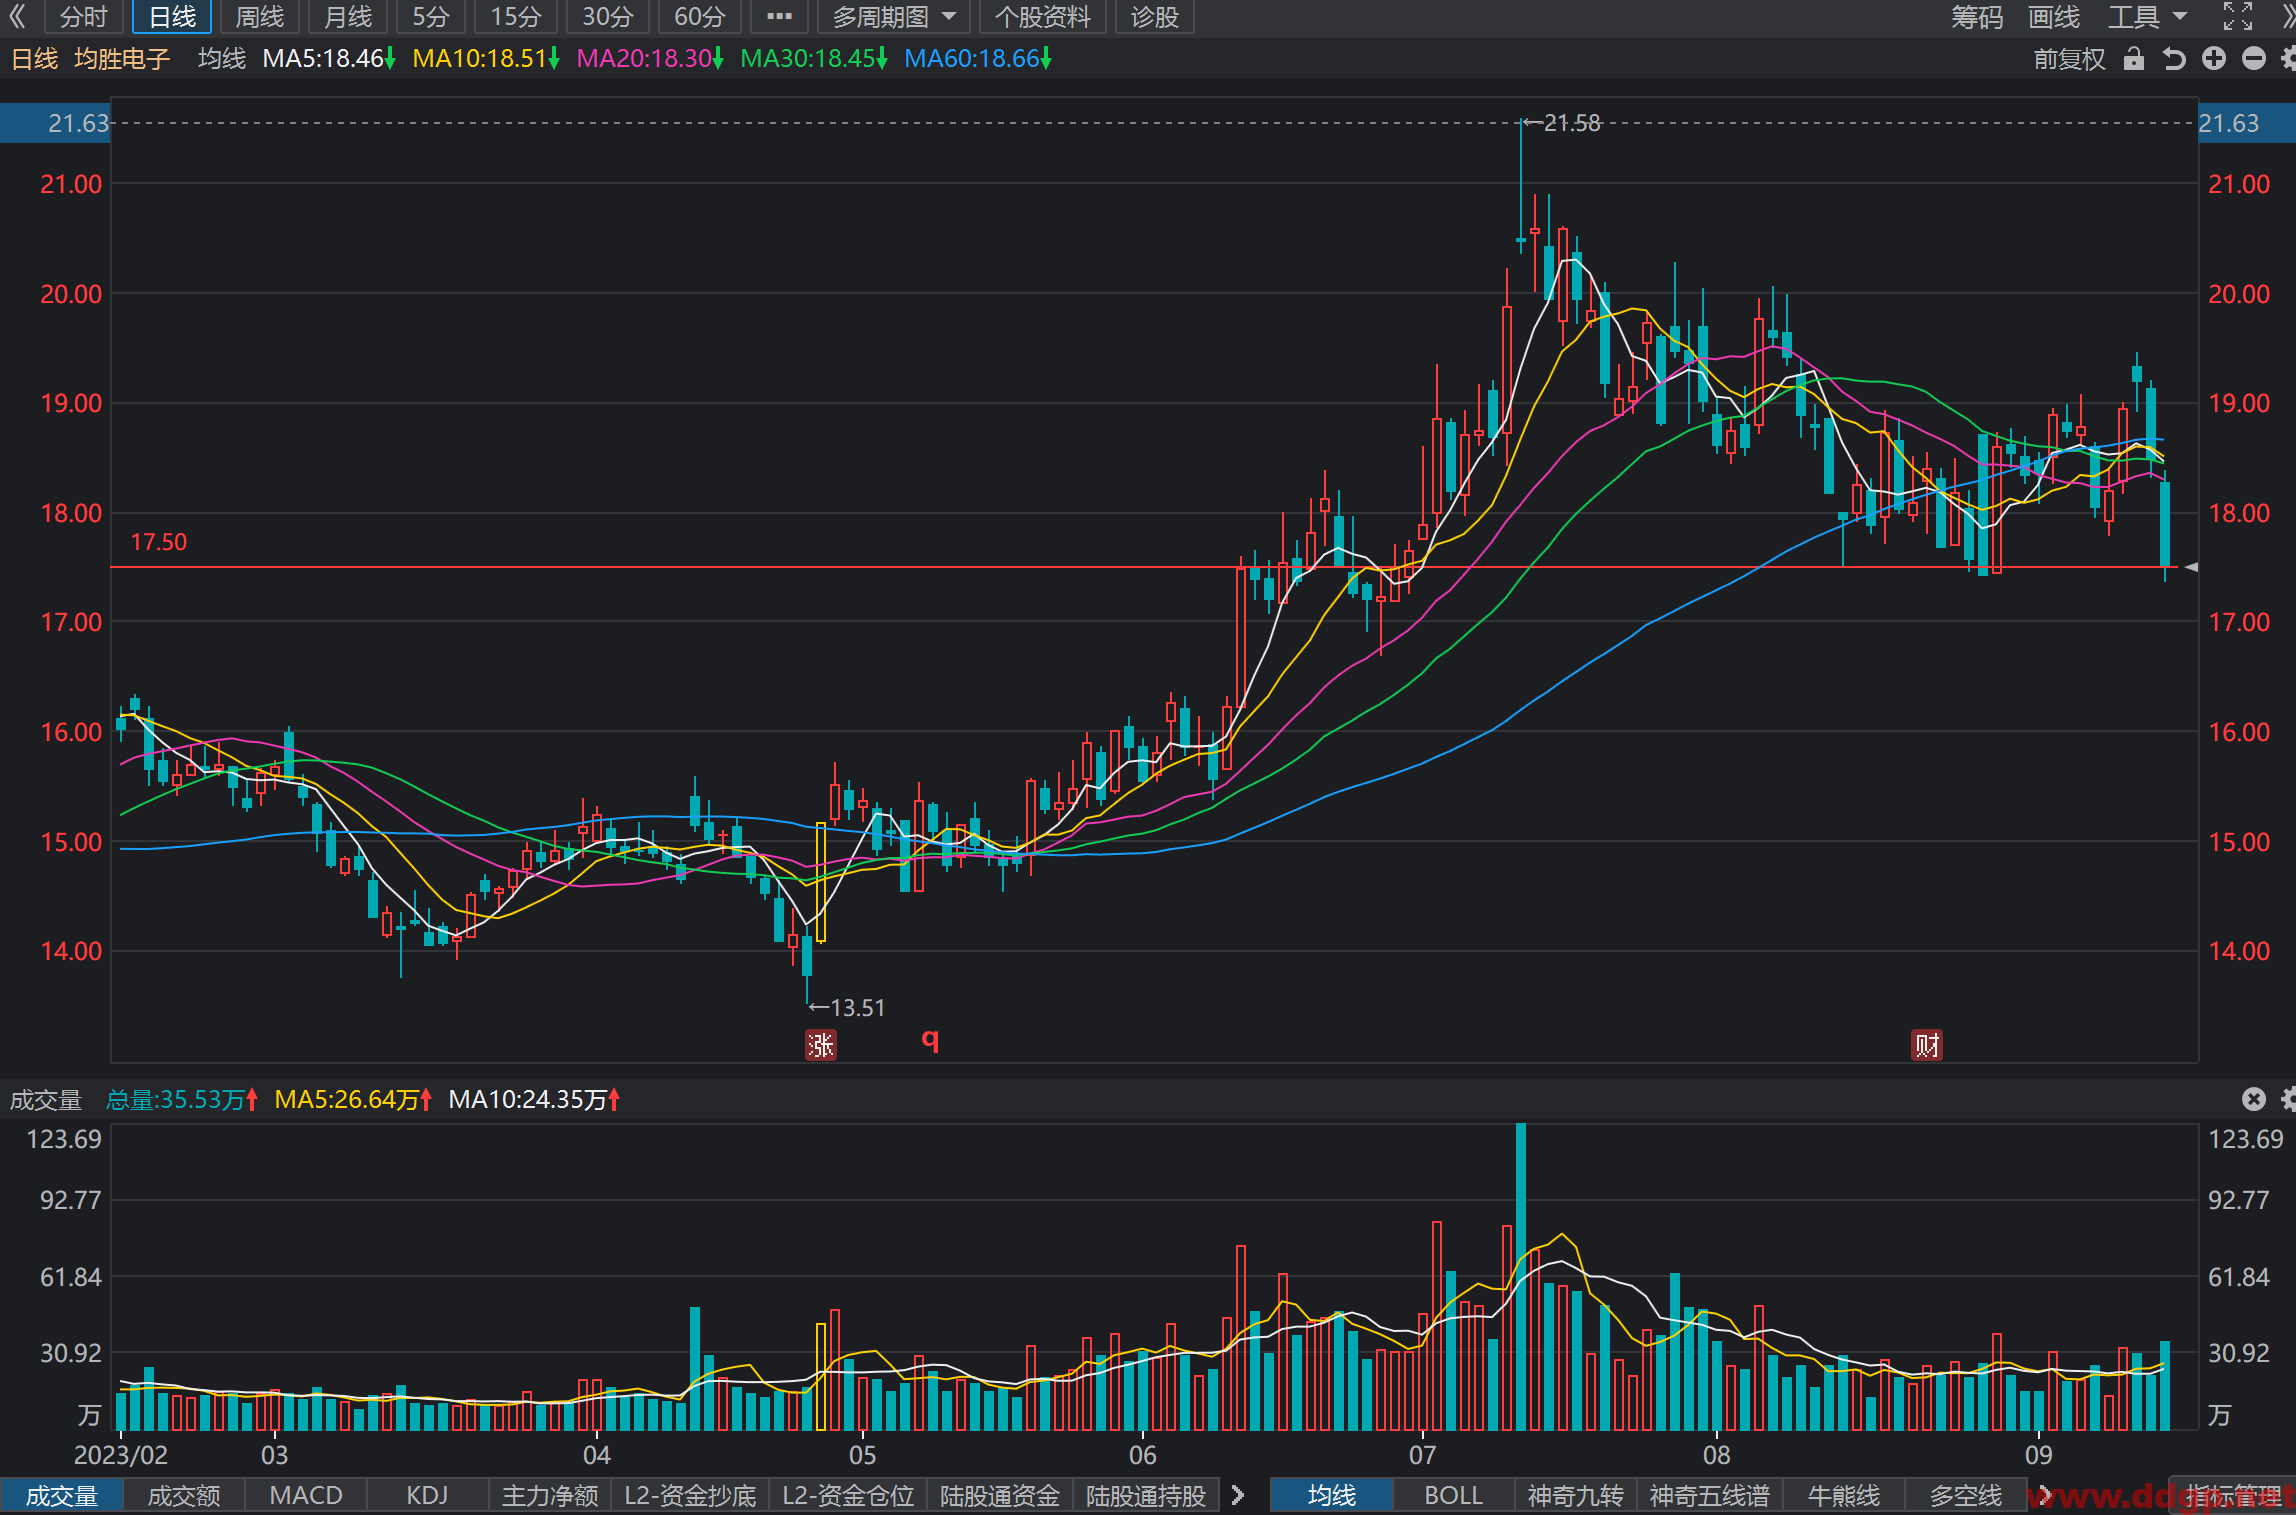Open the 个股资料 stock info button
Viewport: 2296px width, 1515px height.
pos(1042,17)
